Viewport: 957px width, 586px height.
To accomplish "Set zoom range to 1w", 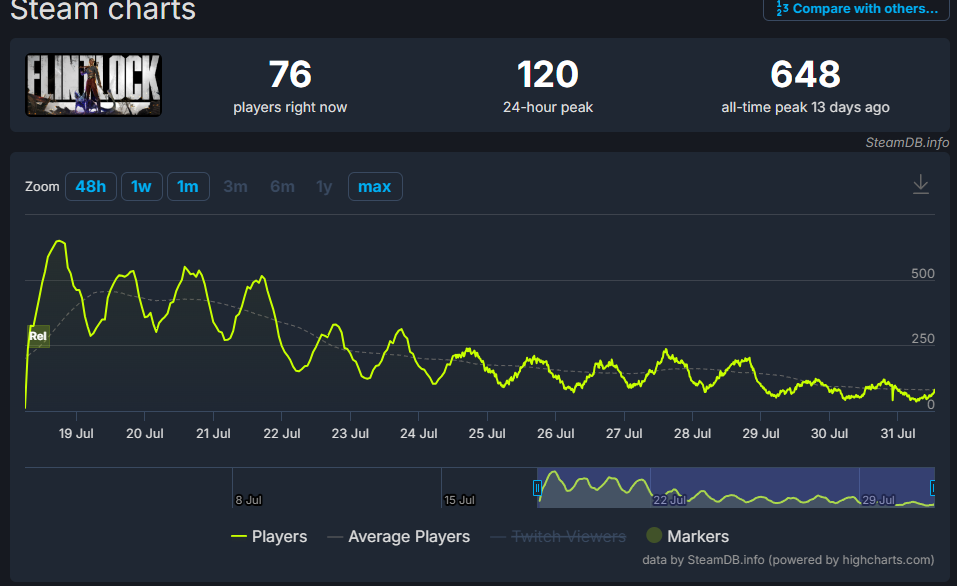I will click(x=141, y=186).
